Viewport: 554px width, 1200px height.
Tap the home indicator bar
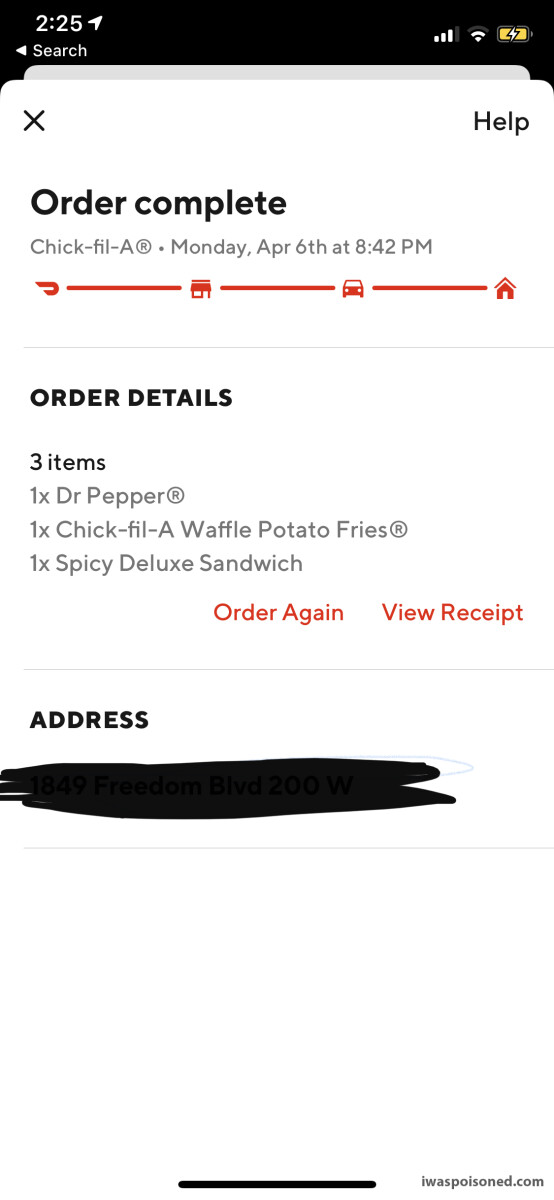tap(277, 1185)
